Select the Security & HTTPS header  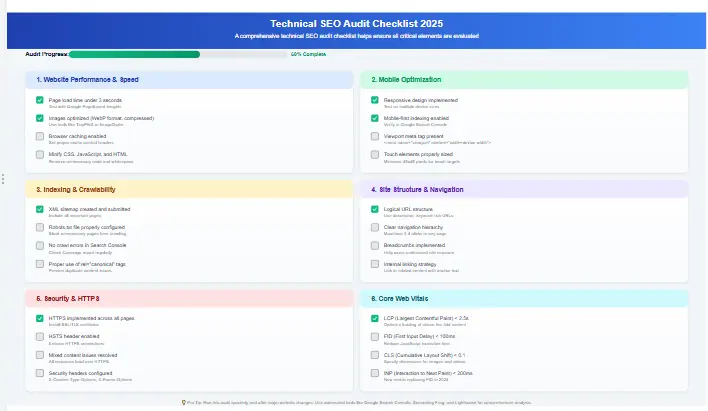(189, 299)
